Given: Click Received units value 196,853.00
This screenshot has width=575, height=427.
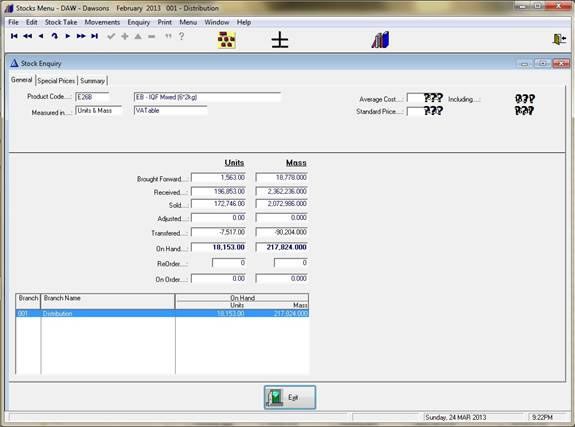Looking at the screenshot, I should tap(218, 191).
